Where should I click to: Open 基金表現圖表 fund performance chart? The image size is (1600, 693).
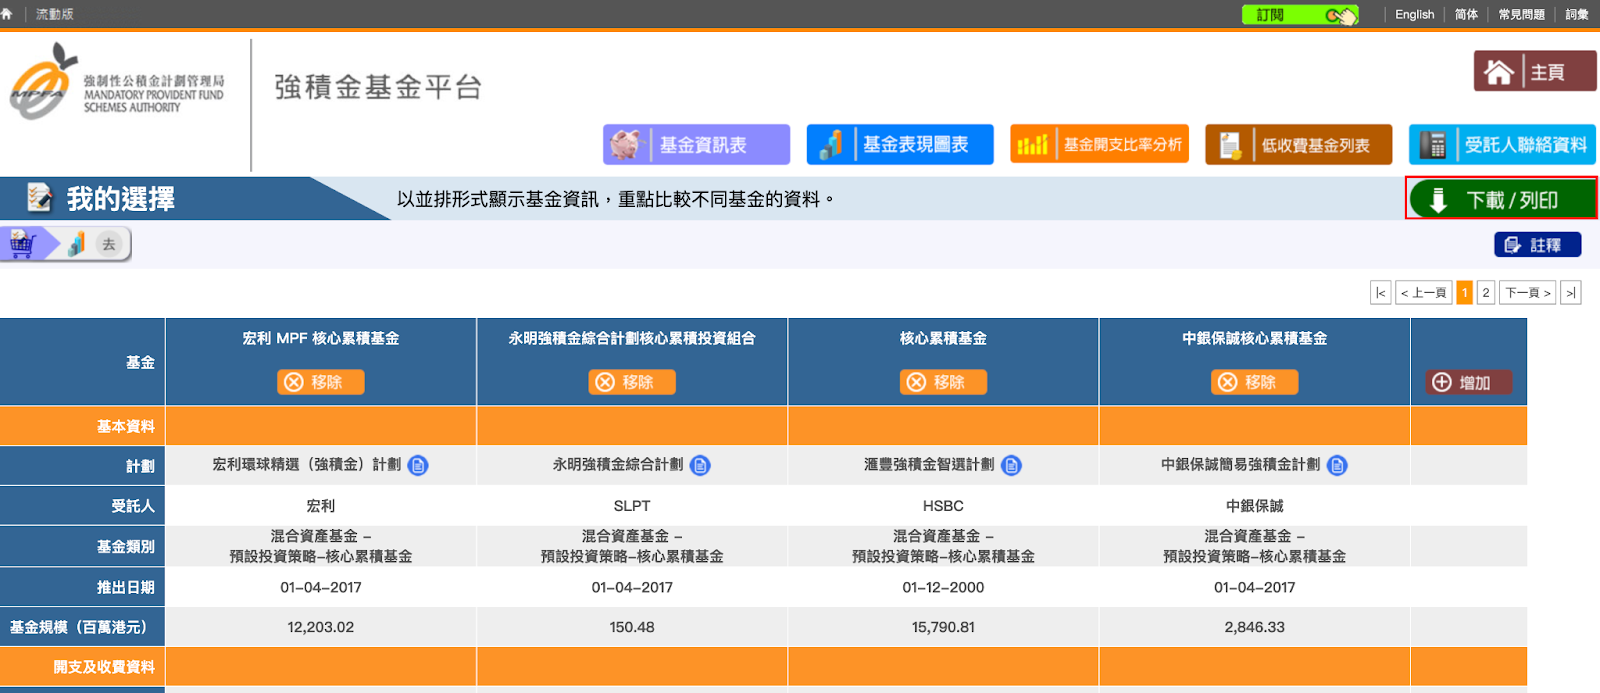900,144
